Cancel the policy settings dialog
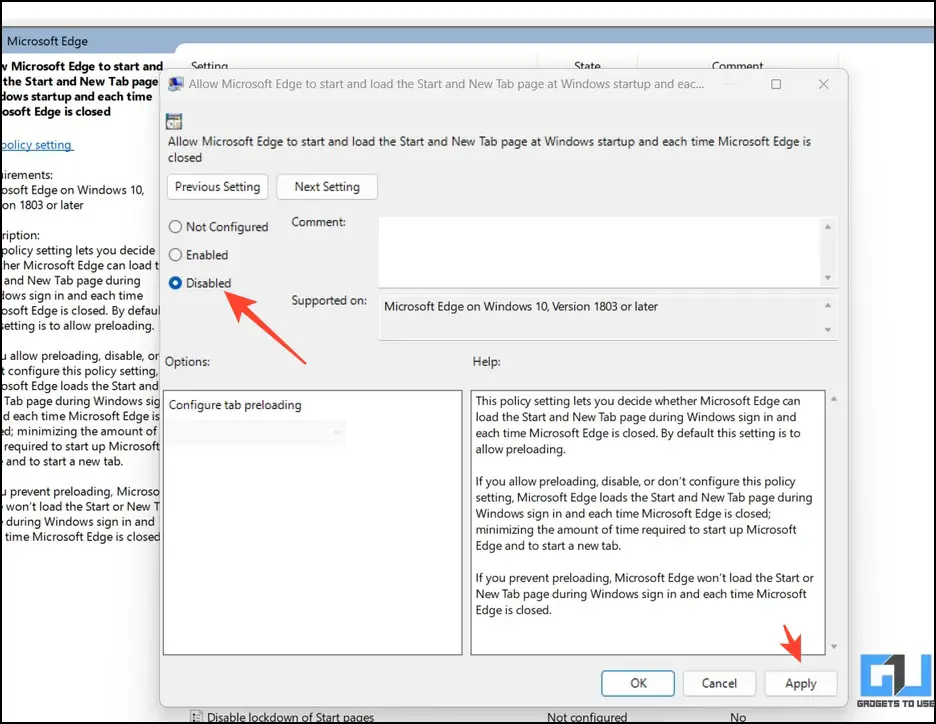The image size is (936, 724). [x=719, y=683]
